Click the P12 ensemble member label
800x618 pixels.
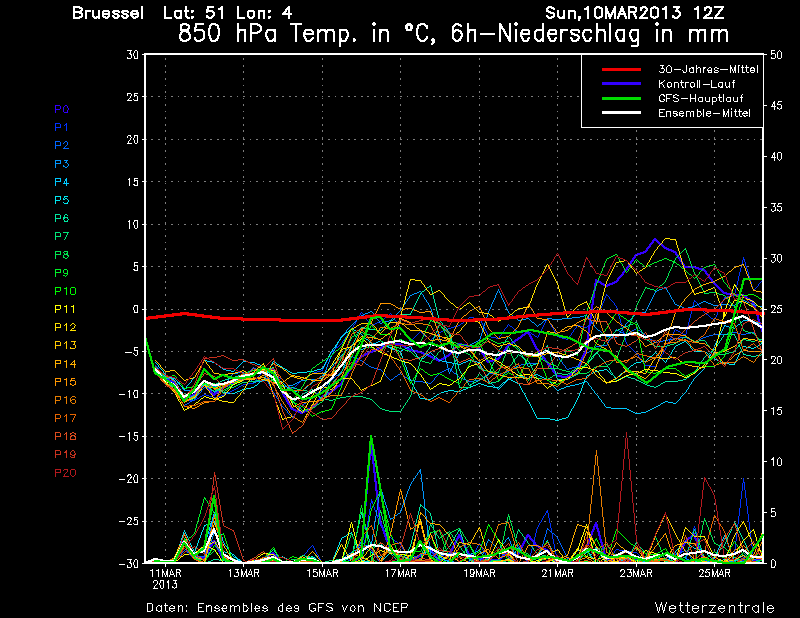click(65, 327)
